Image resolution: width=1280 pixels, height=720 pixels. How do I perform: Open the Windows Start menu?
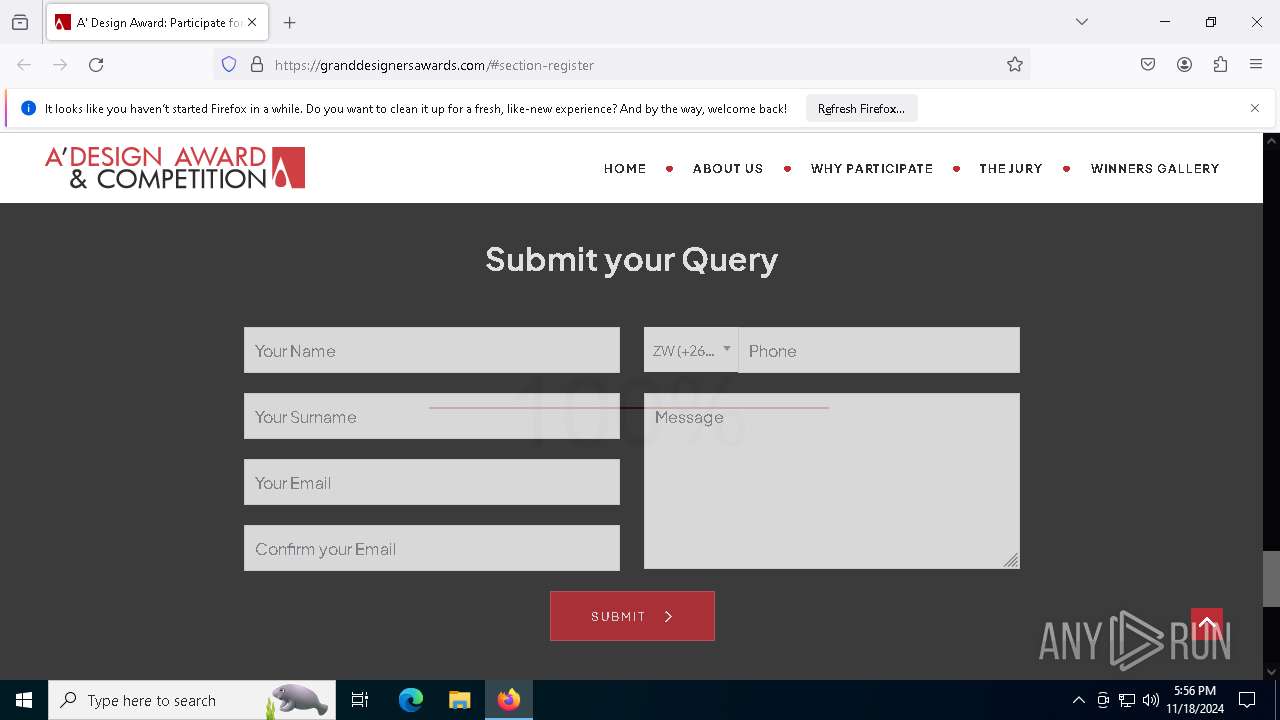click(24, 700)
